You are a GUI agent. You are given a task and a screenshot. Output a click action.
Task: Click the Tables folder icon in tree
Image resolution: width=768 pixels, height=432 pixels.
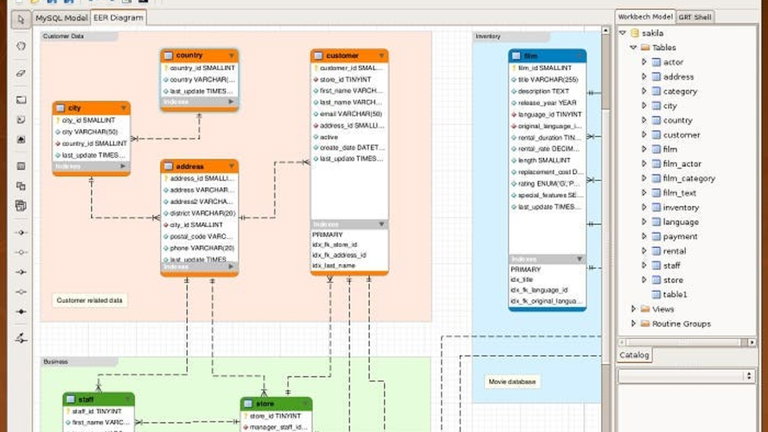pyautogui.click(x=646, y=48)
